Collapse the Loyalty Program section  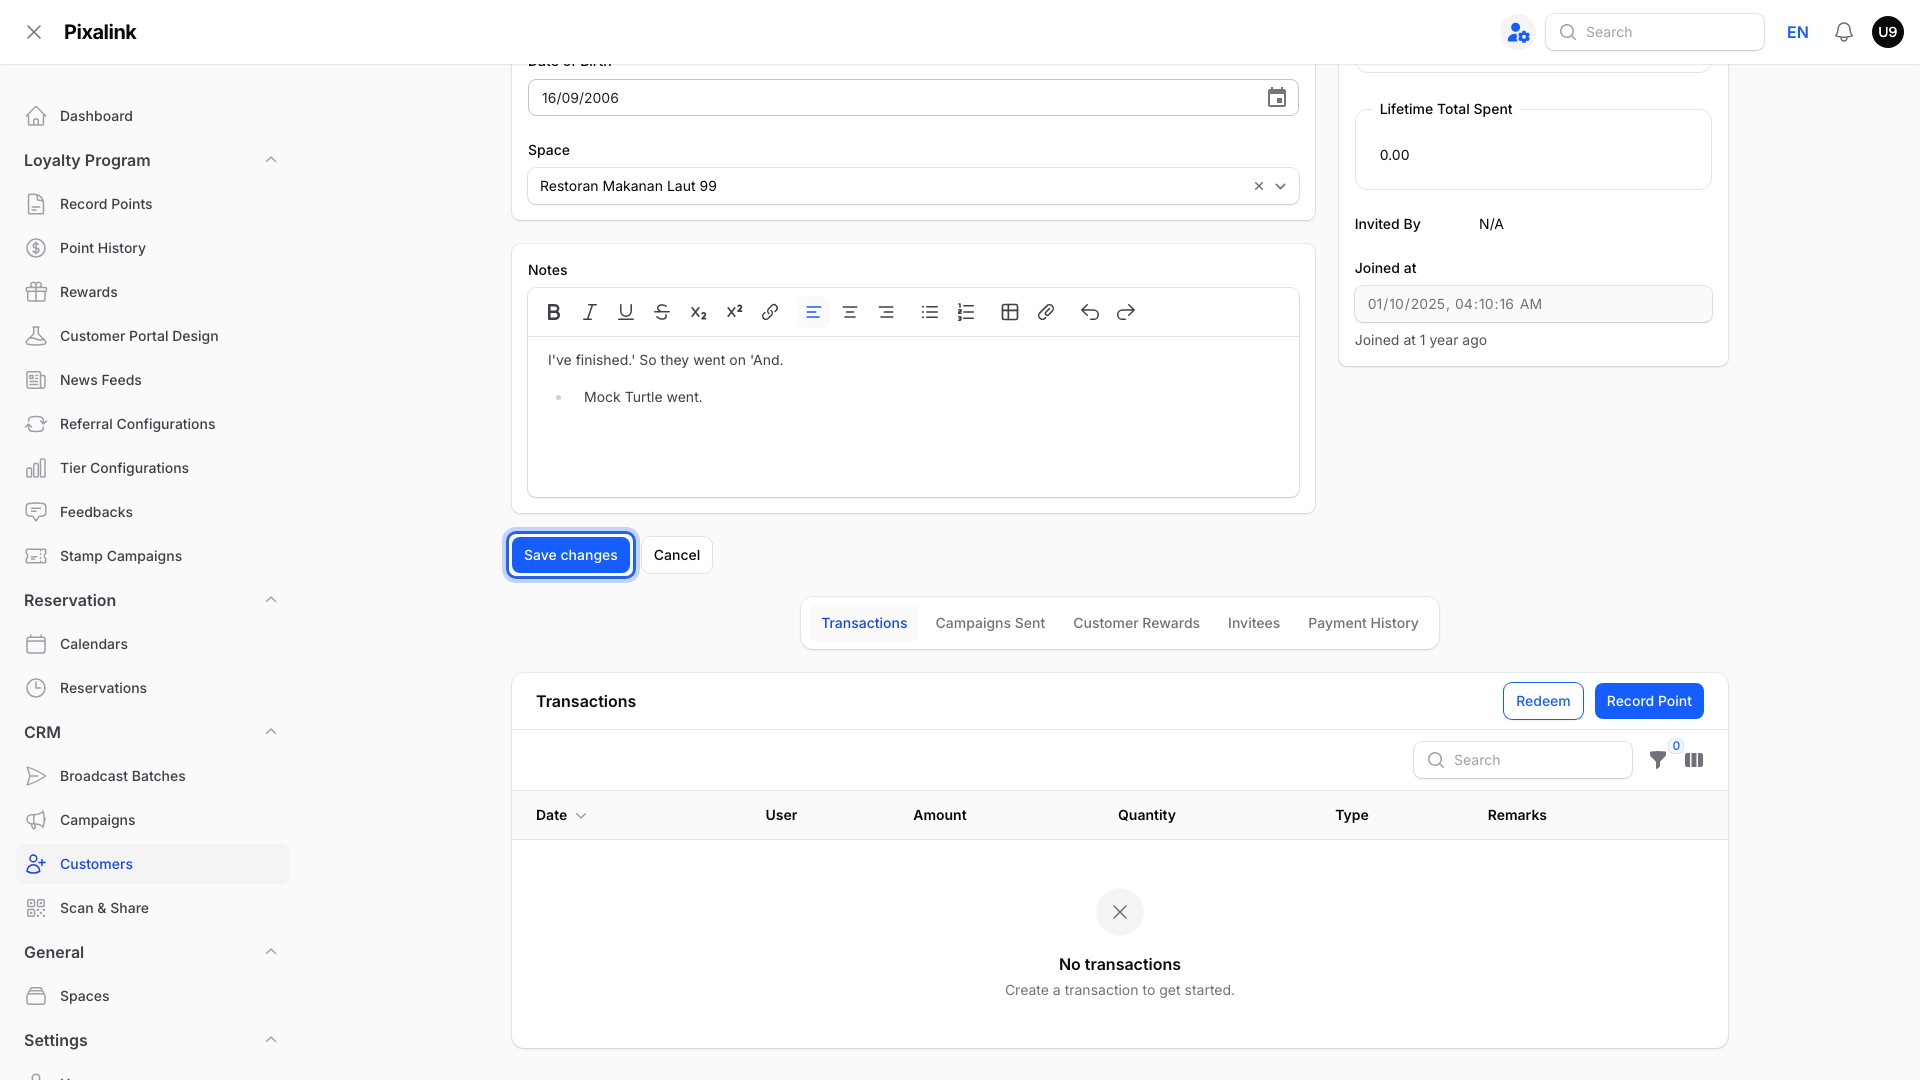tap(270, 160)
